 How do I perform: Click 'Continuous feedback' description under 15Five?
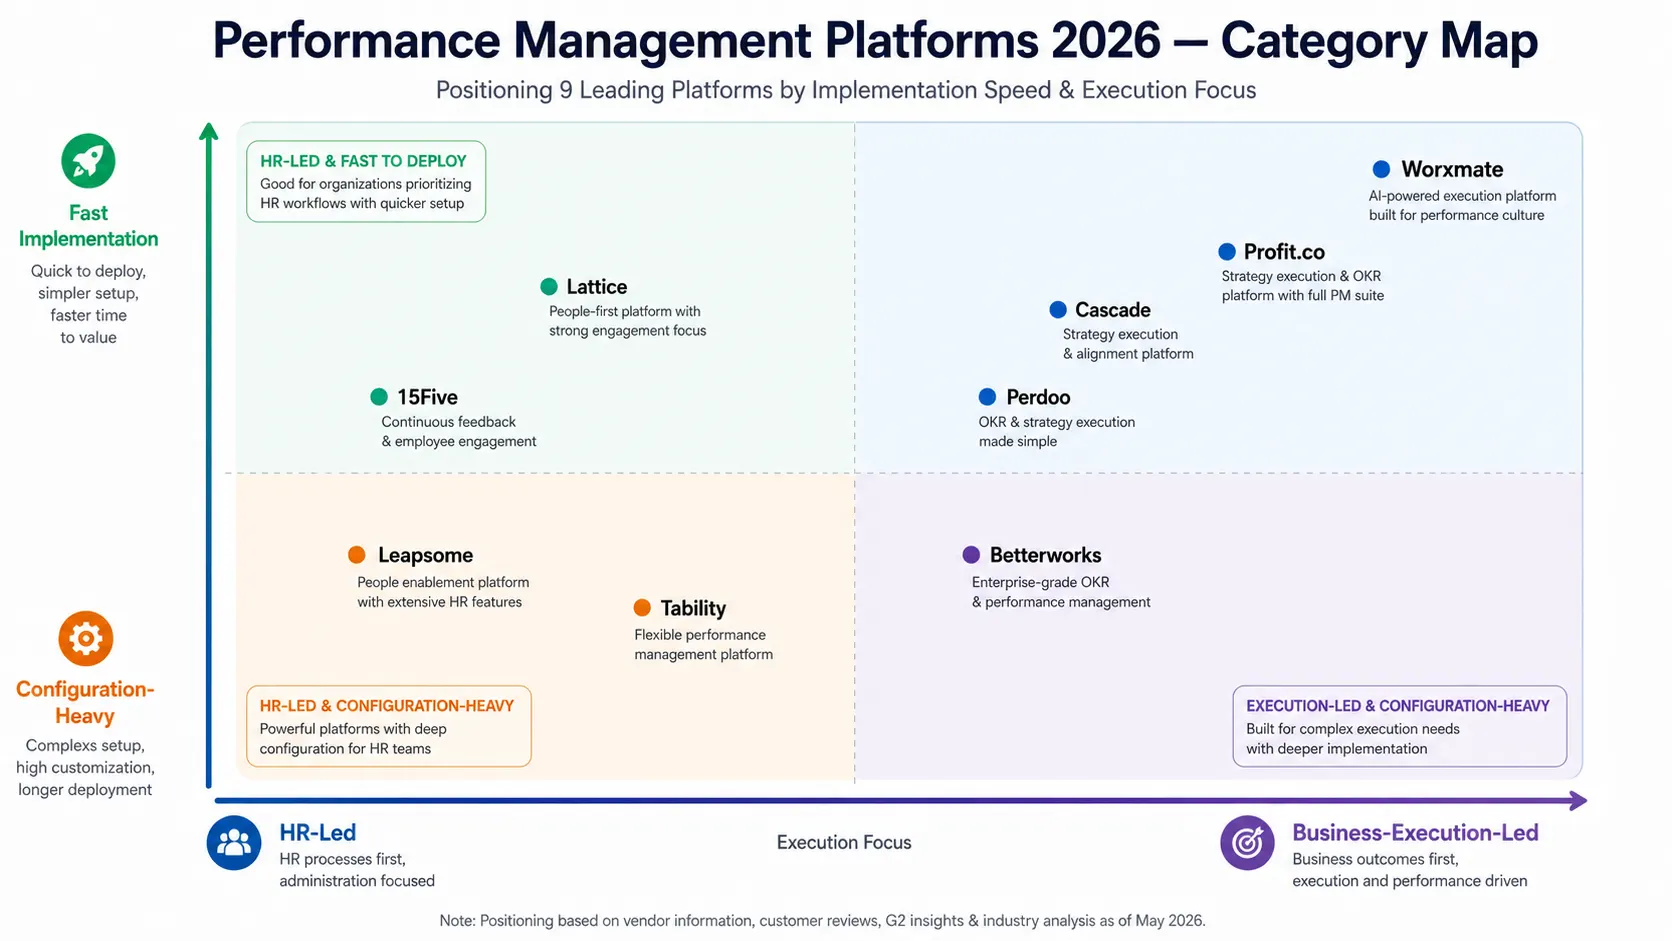[448, 422]
